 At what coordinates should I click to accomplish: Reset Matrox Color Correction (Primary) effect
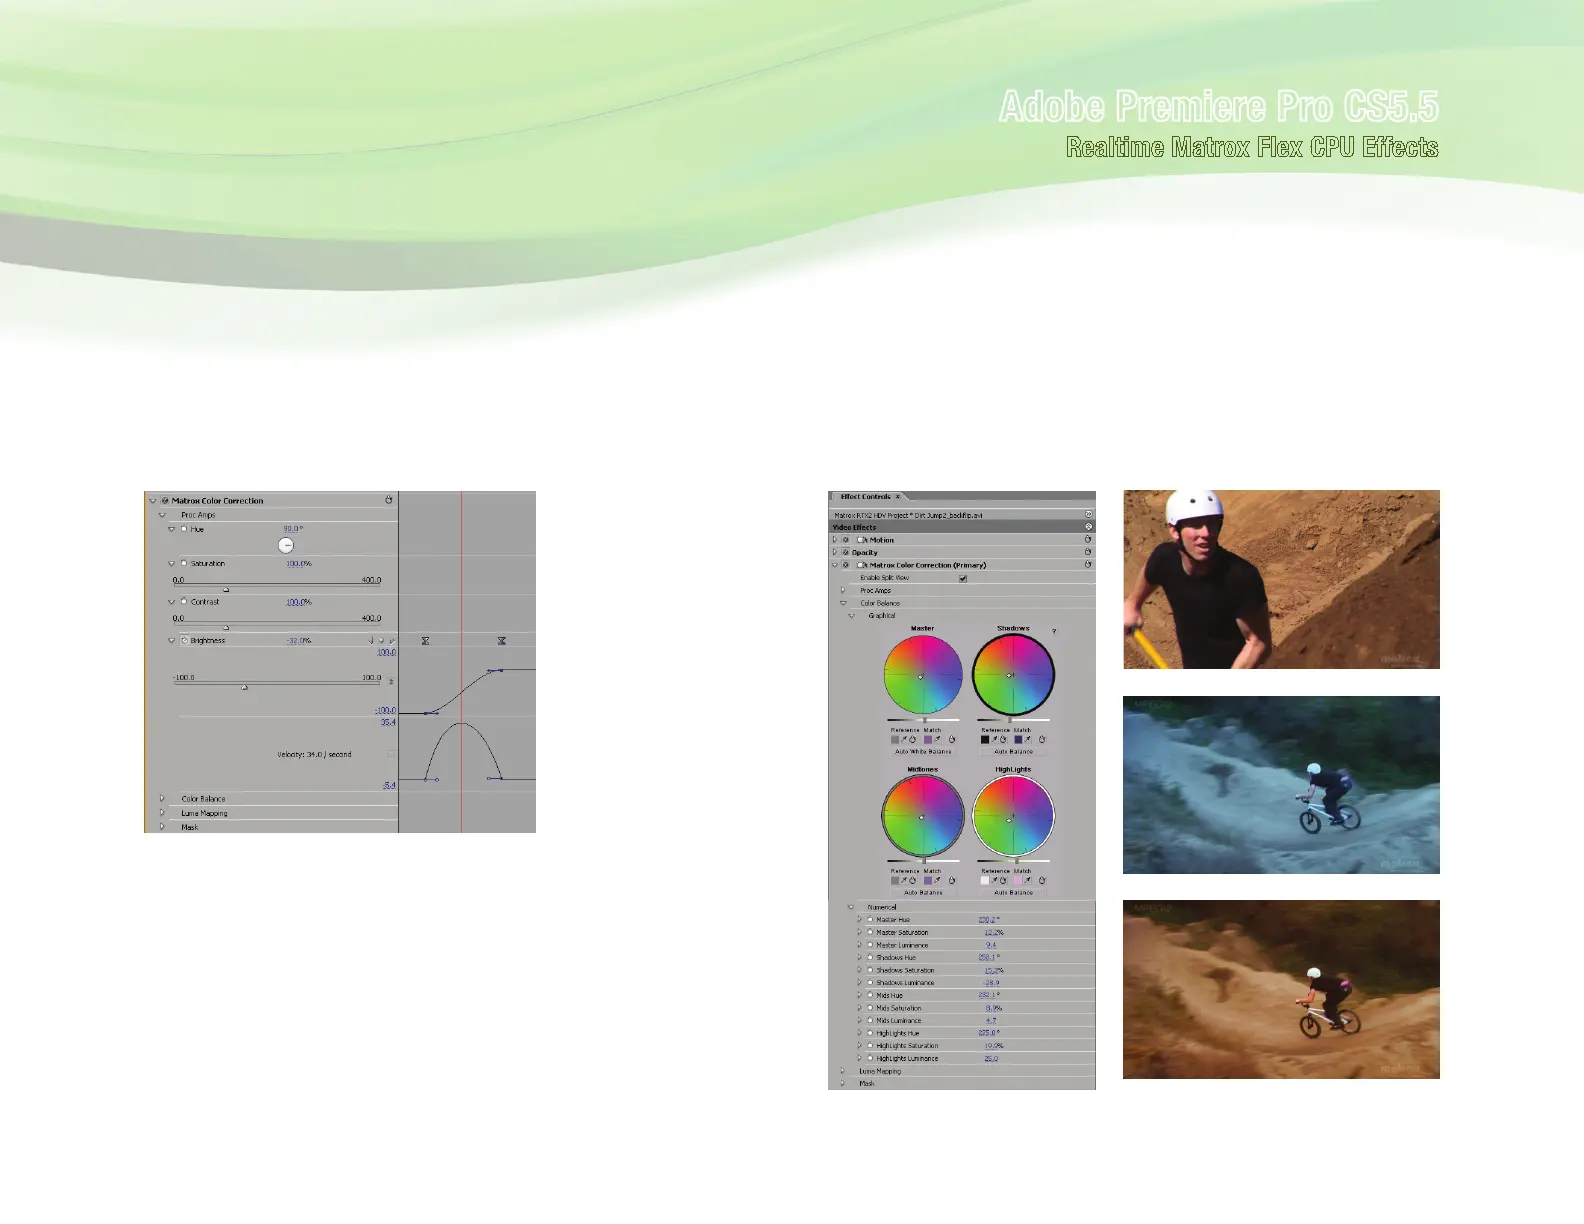click(1088, 565)
